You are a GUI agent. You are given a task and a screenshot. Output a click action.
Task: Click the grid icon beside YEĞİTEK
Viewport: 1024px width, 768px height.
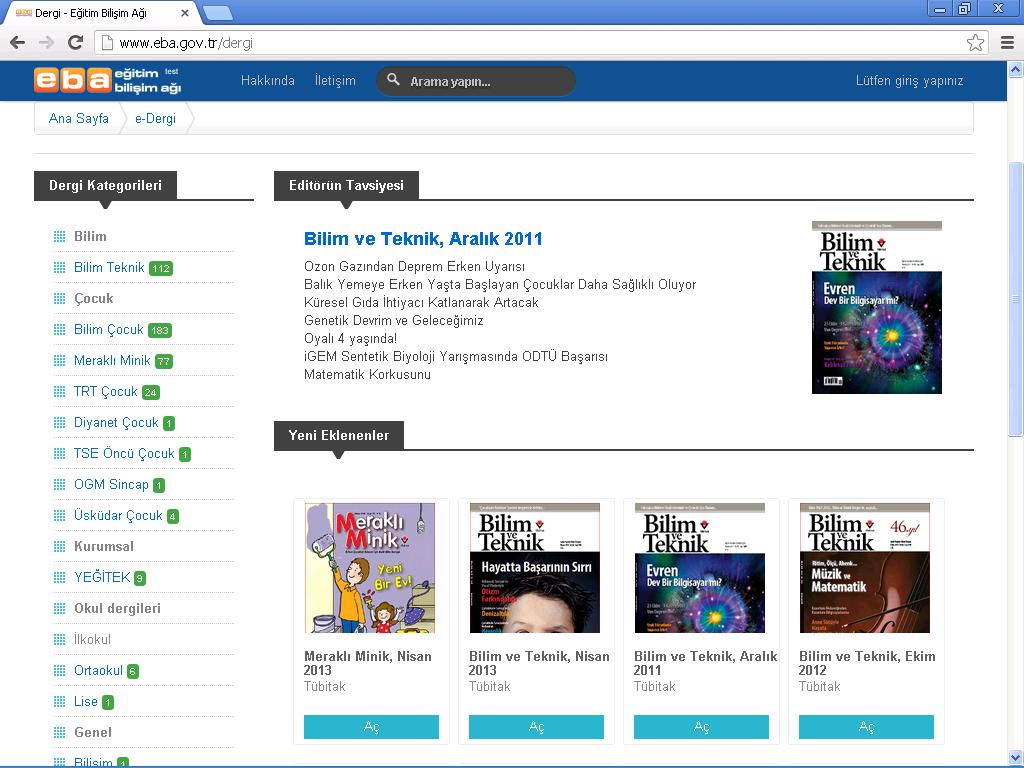point(59,577)
